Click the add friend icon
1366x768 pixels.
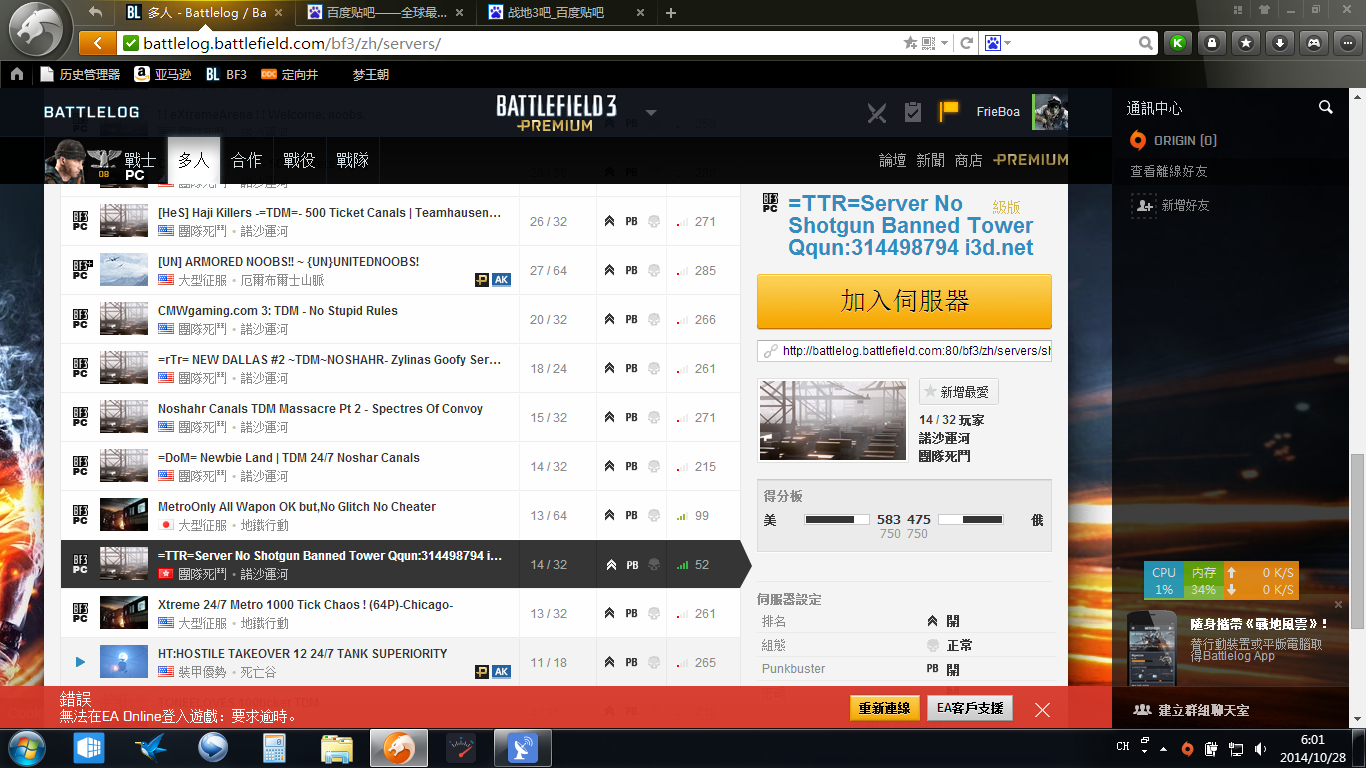click(x=1143, y=205)
